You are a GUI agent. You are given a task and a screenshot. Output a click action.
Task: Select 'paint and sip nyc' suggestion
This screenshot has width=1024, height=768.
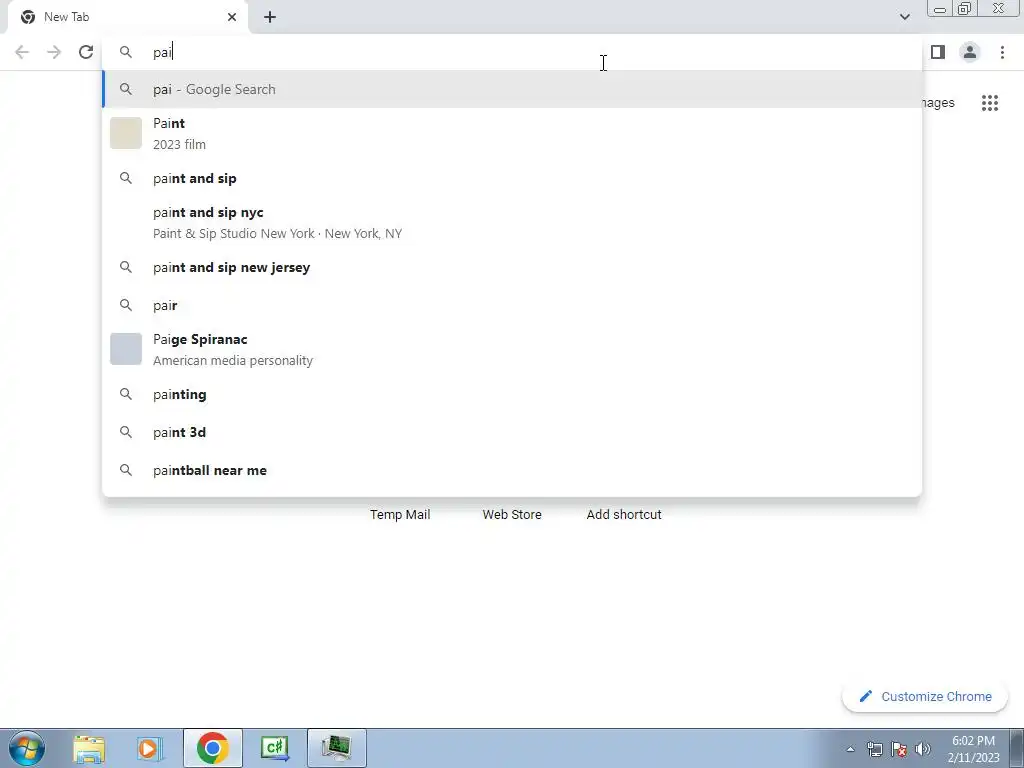(512, 223)
